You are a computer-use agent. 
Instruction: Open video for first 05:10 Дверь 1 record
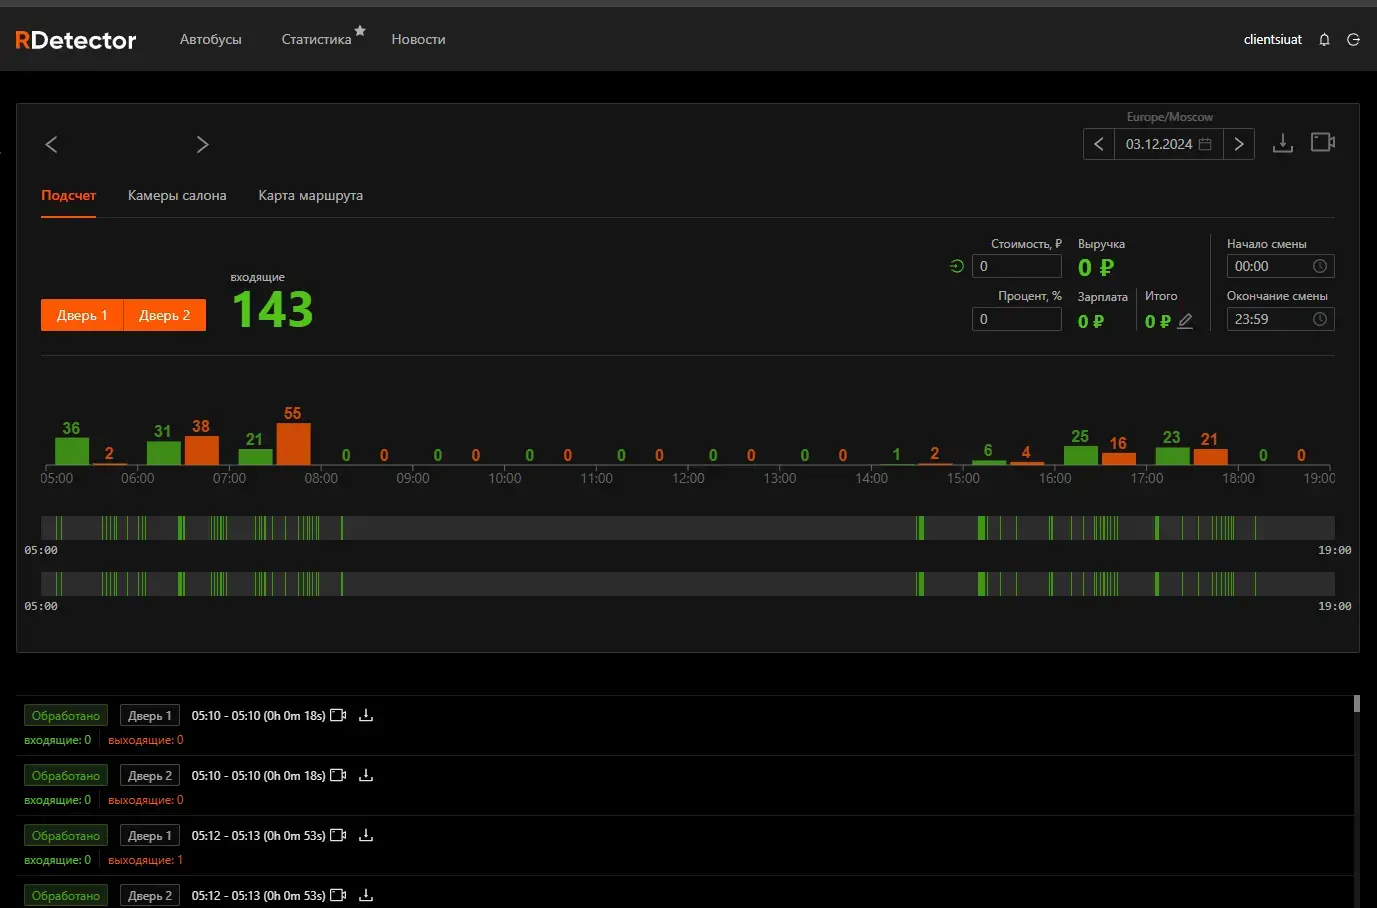(x=338, y=716)
